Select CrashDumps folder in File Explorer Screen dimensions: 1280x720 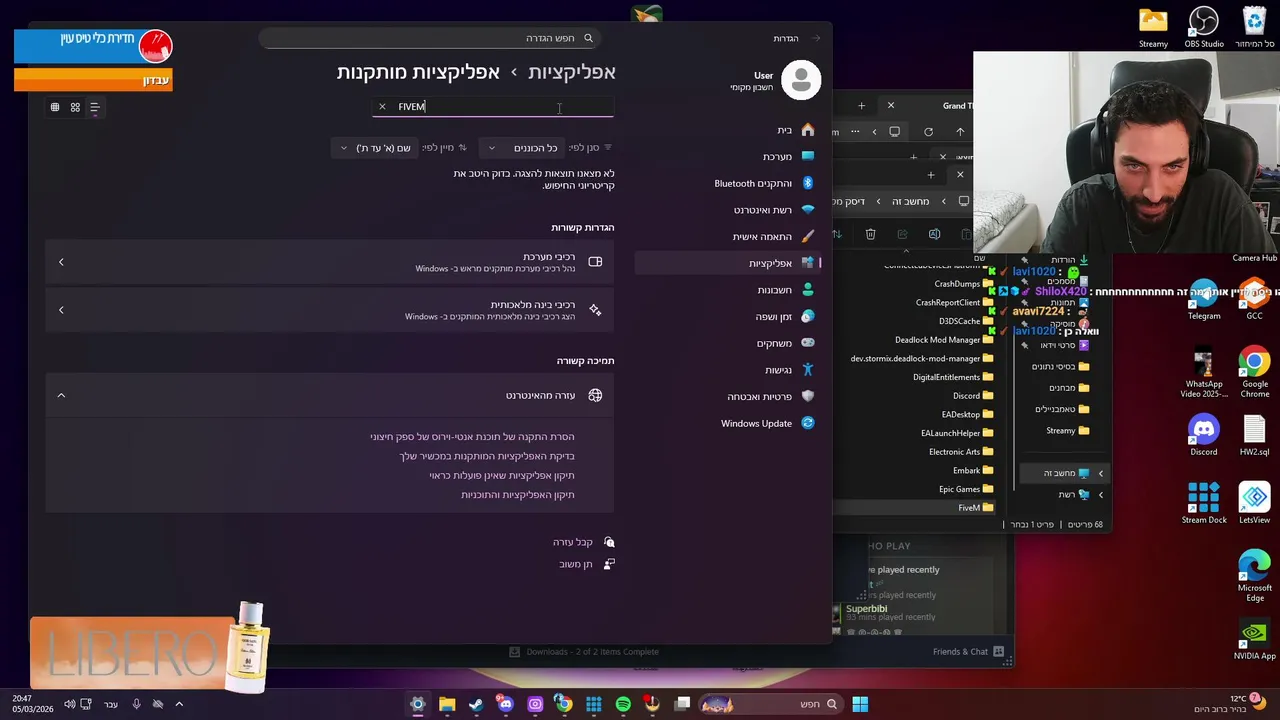point(964,284)
